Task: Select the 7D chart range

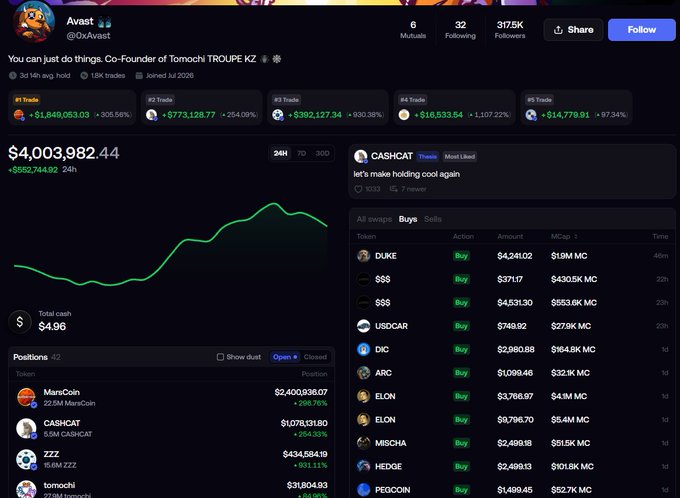Action: pos(301,153)
